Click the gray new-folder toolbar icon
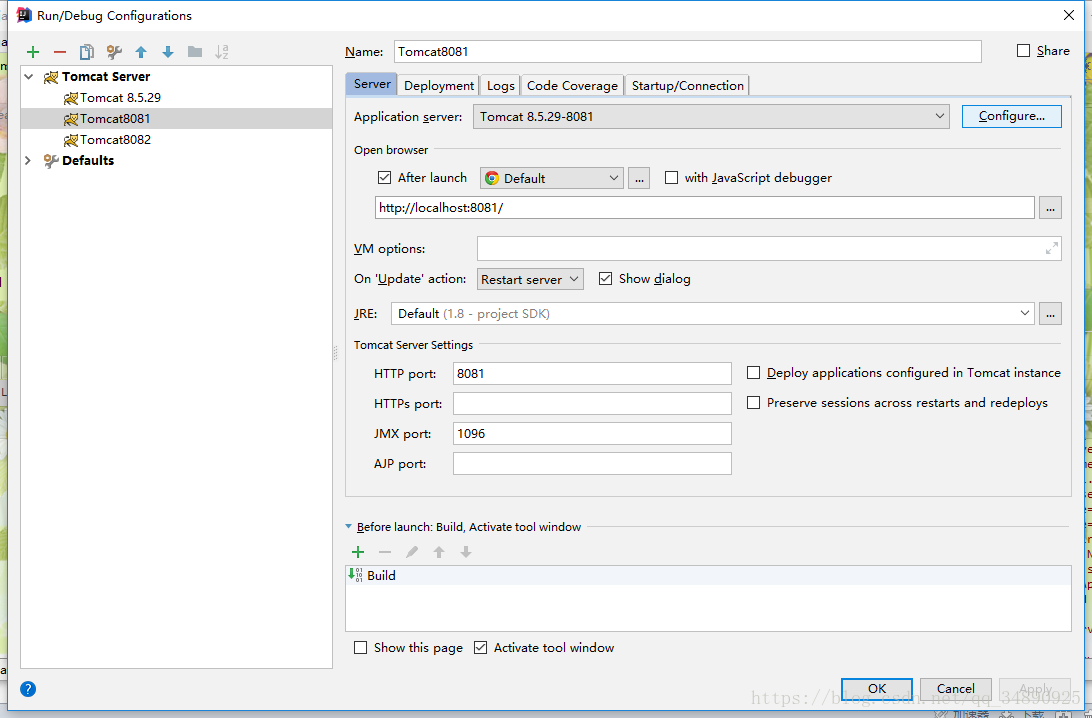 (195, 52)
